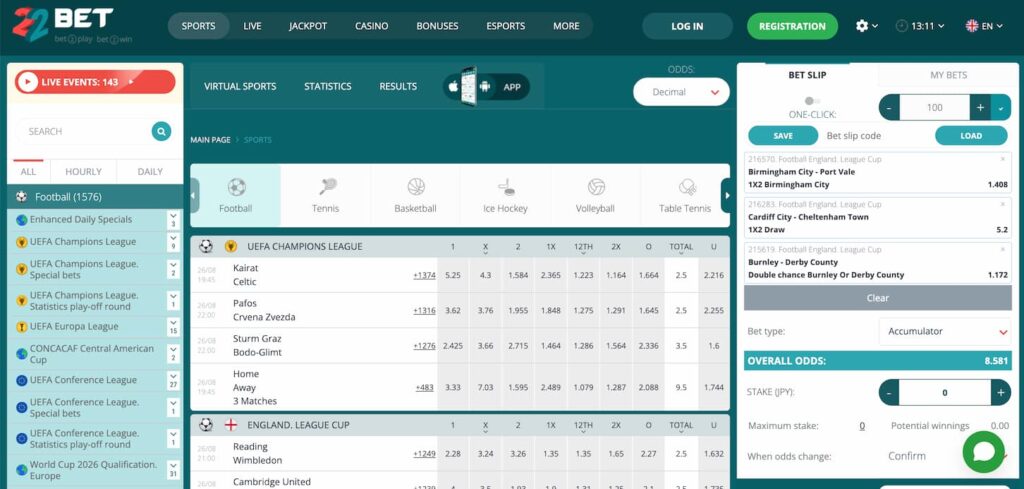This screenshot has width=1024, height=489.
Task: Open the Decimal odds format dropdown
Action: (681, 92)
